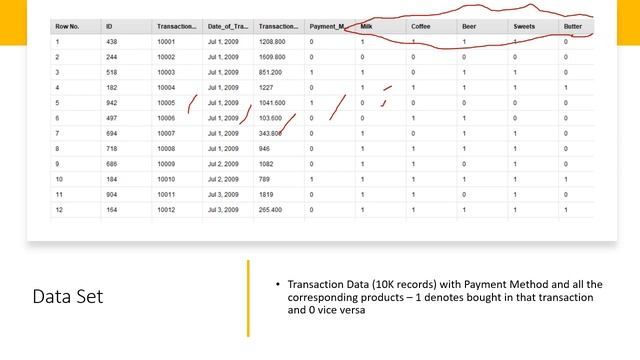The height and width of the screenshot is (360, 640).
Task: Select ID cell '438'
Action: 111,42
